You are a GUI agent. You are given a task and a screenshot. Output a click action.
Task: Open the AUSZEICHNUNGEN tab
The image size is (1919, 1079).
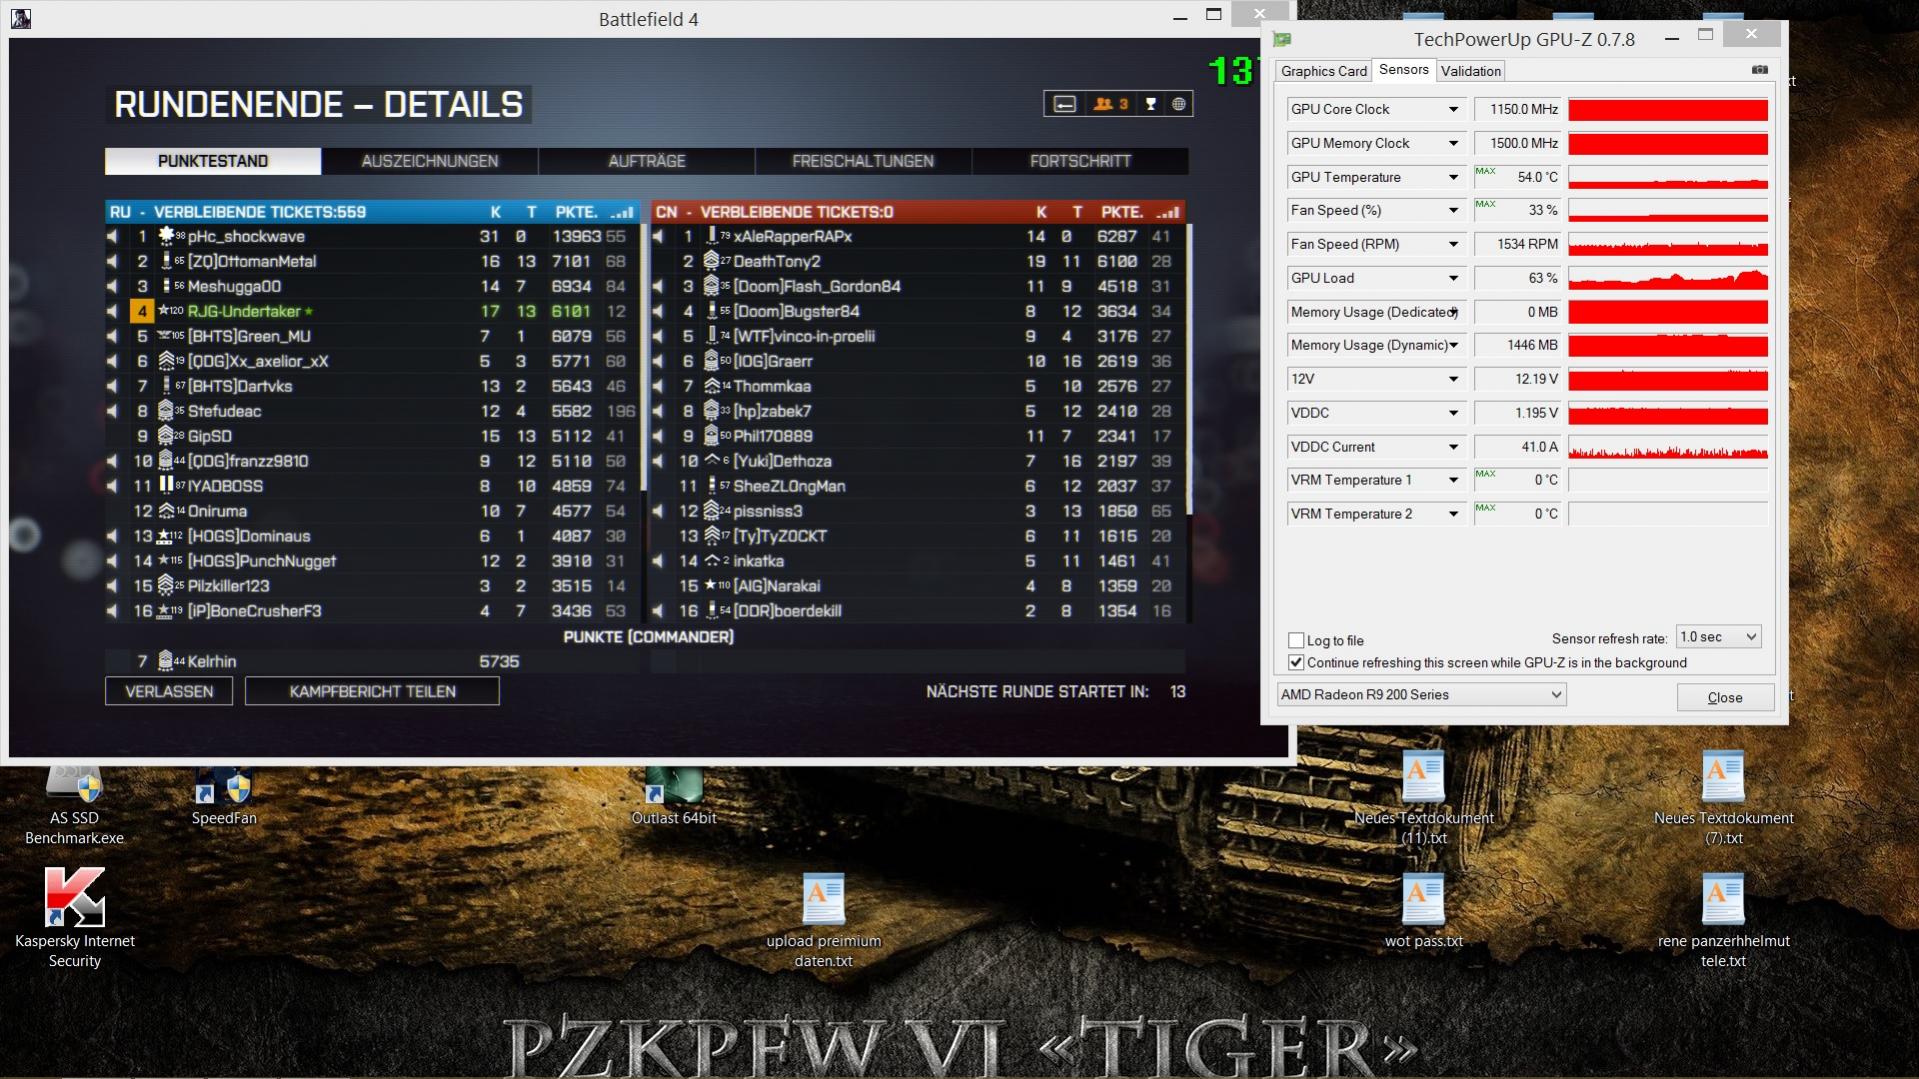[x=430, y=161]
